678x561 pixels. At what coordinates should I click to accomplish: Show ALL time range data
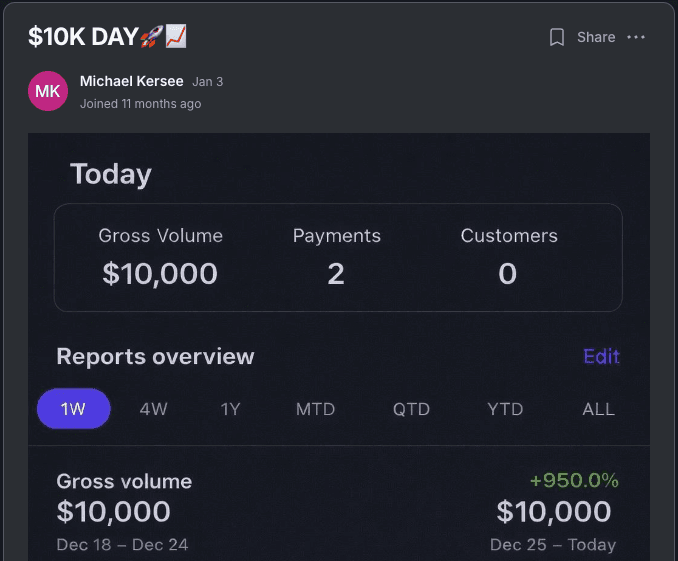coord(598,409)
